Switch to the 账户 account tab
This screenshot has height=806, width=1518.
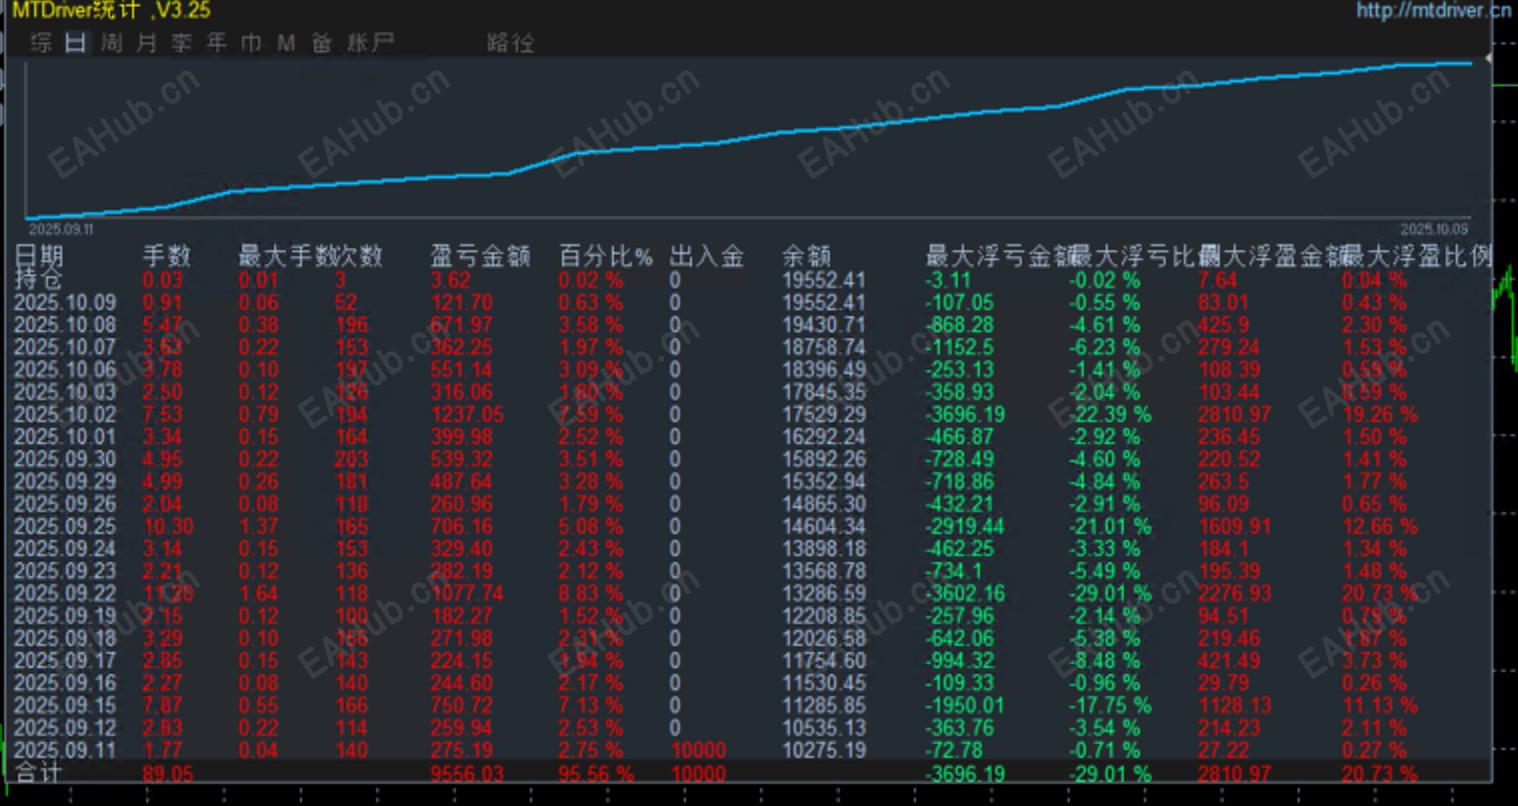[x=370, y=42]
